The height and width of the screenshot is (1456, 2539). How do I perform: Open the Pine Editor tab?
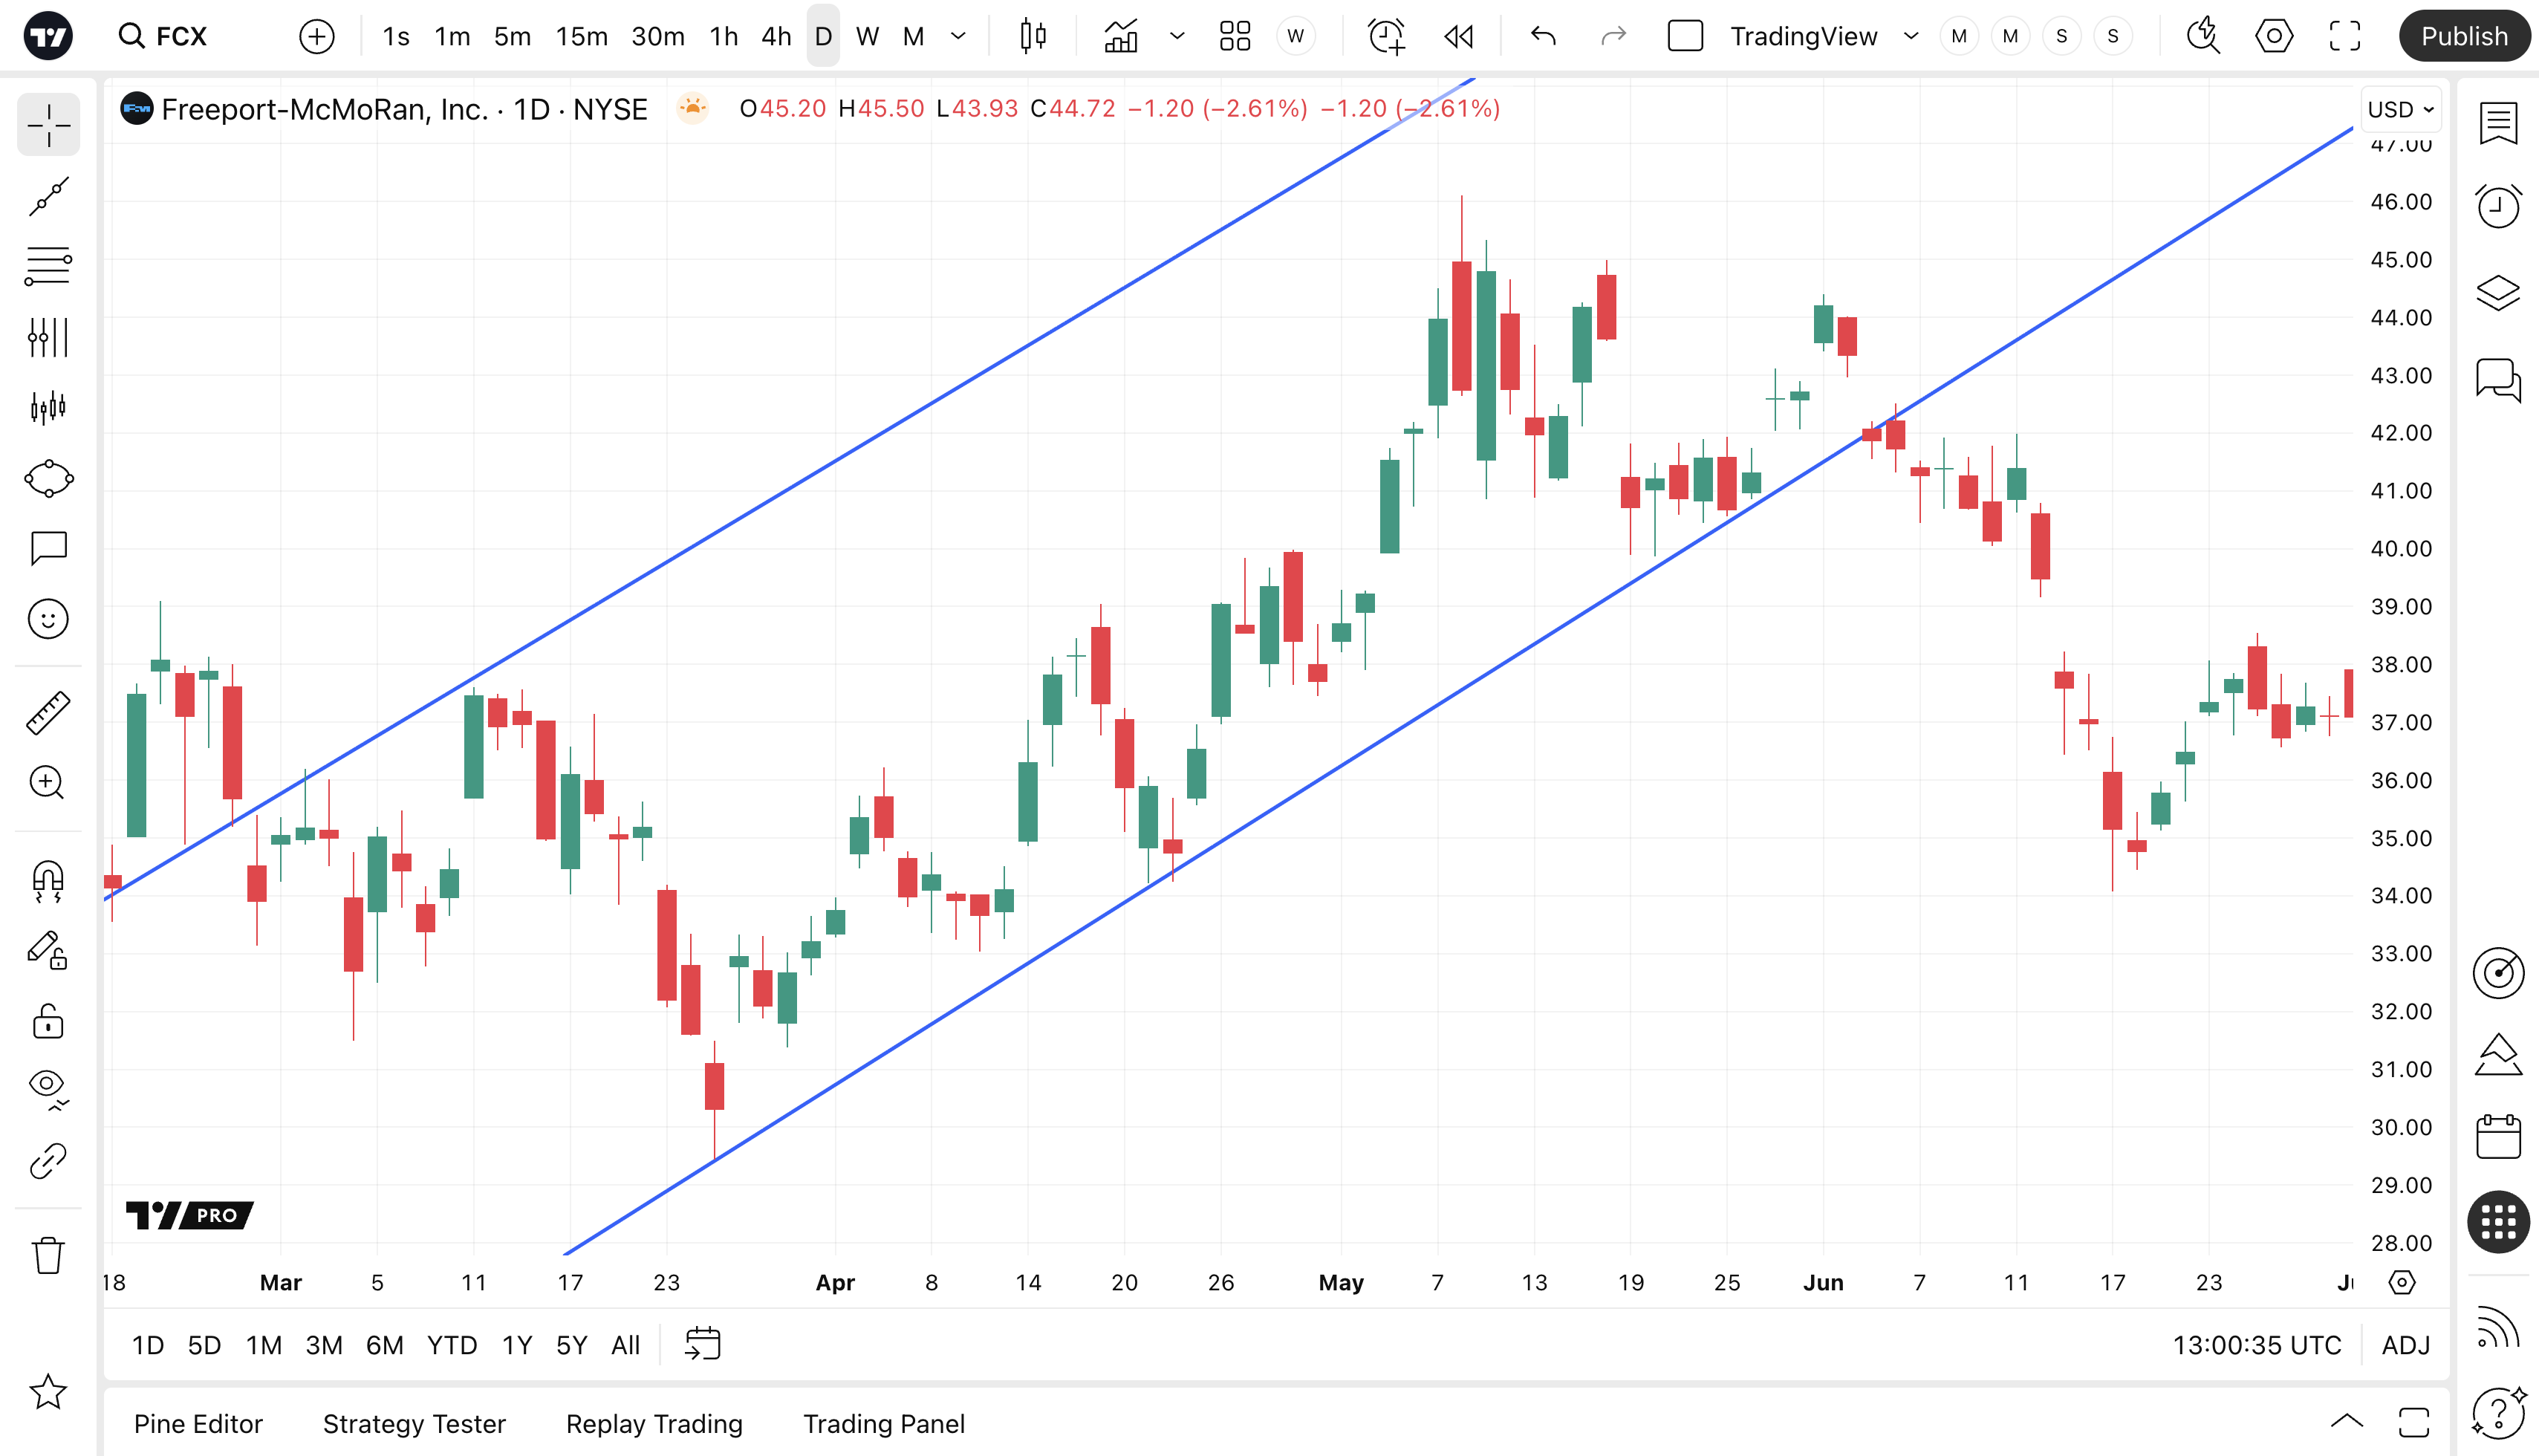[x=198, y=1423]
